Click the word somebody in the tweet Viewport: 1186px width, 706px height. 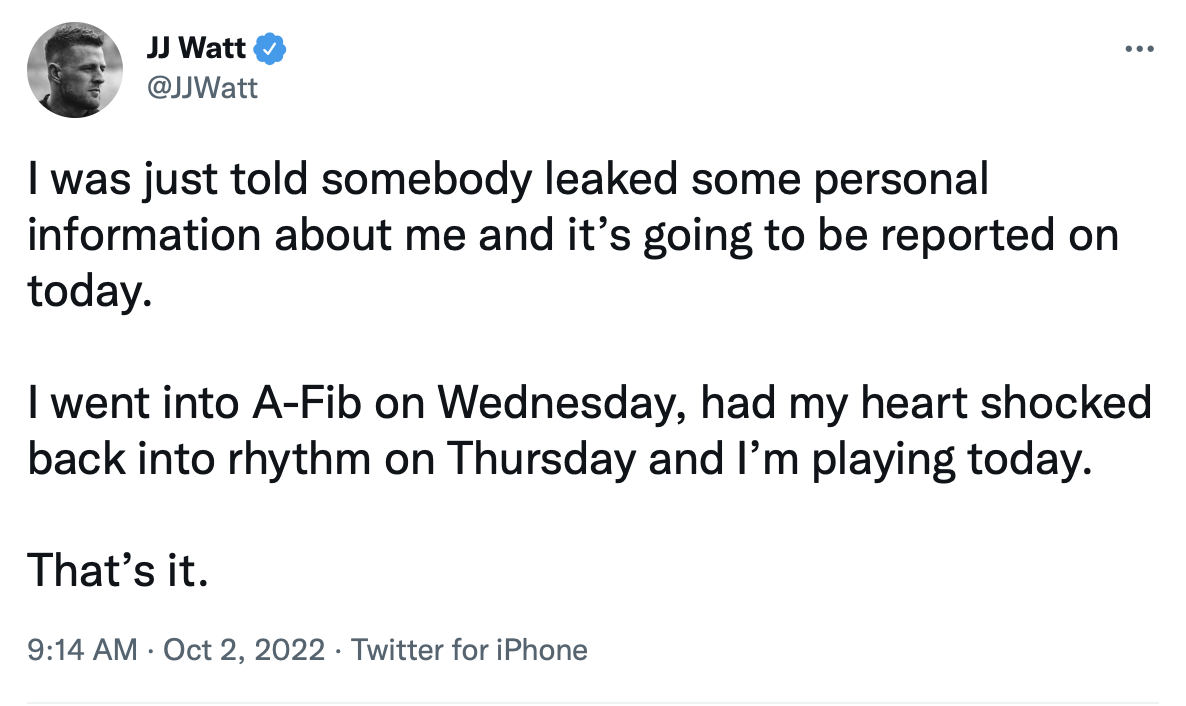[x=427, y=179]
